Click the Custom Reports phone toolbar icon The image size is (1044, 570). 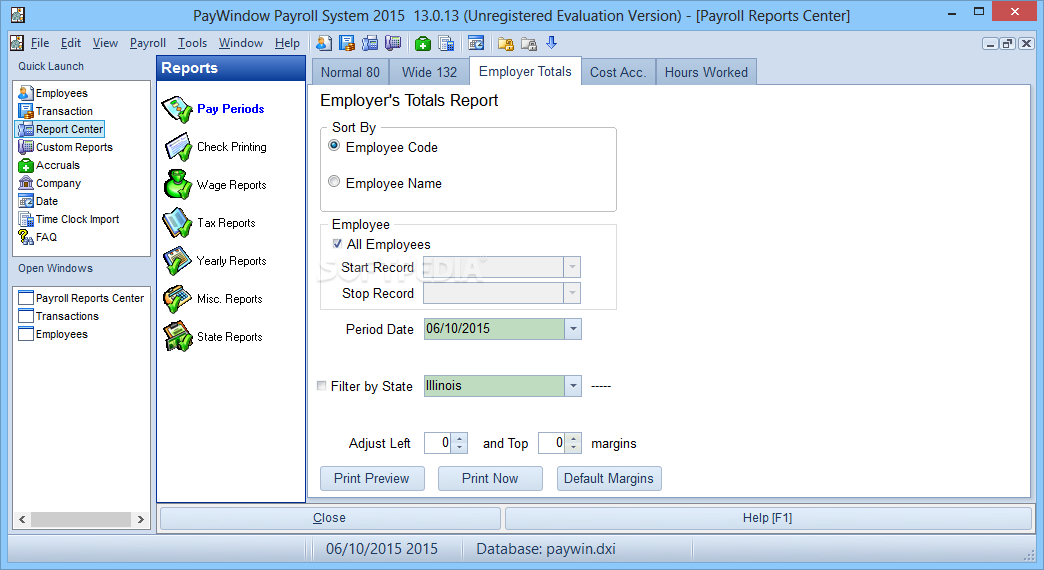(x=393, y=43)
